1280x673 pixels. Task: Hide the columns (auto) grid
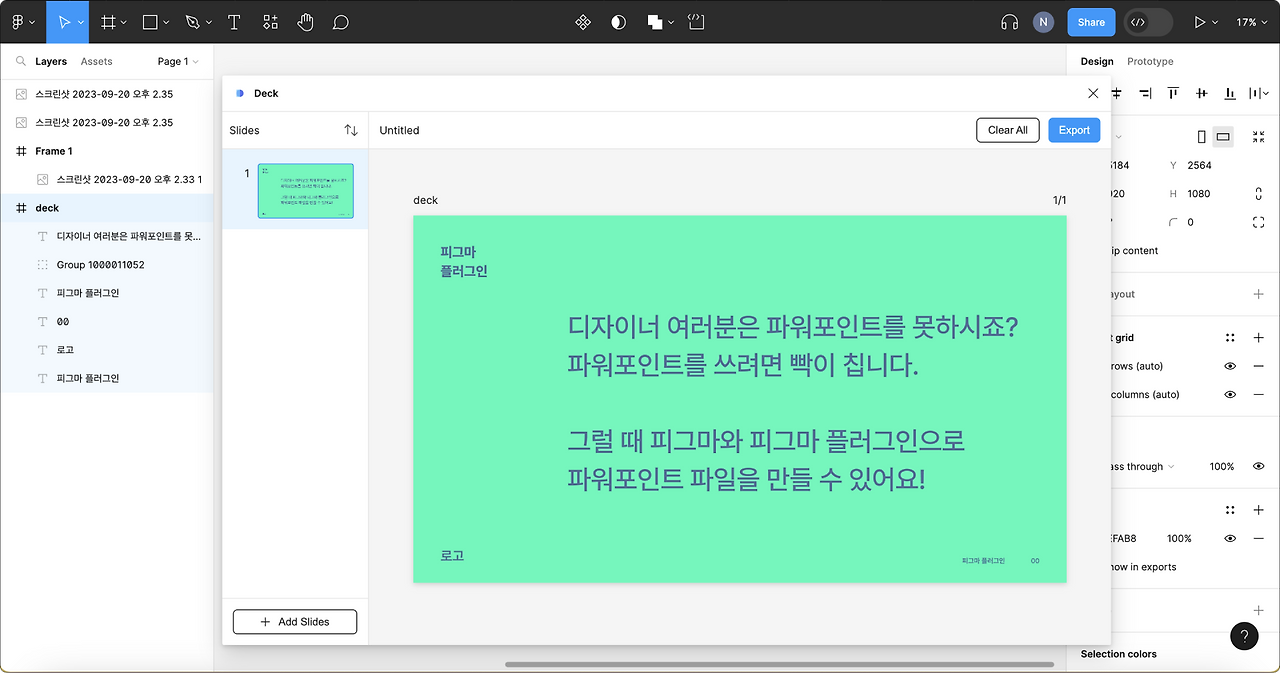pos(1230,394)
